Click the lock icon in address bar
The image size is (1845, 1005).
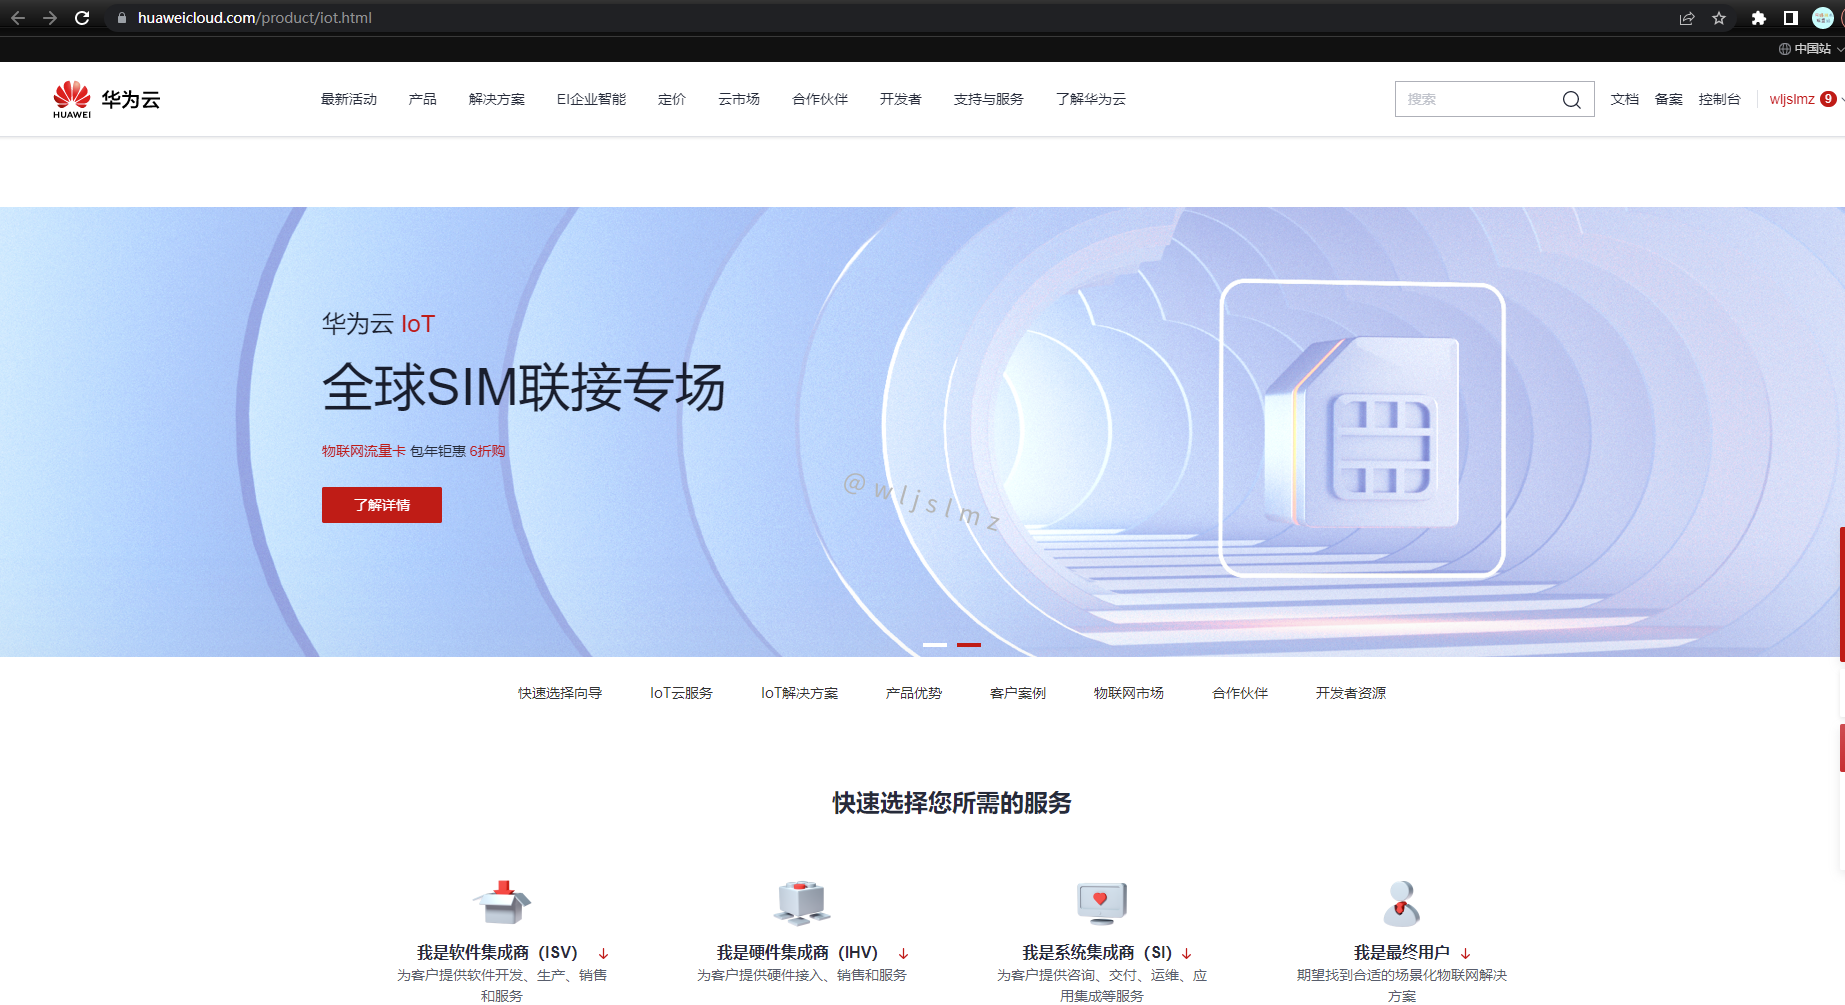122,18
